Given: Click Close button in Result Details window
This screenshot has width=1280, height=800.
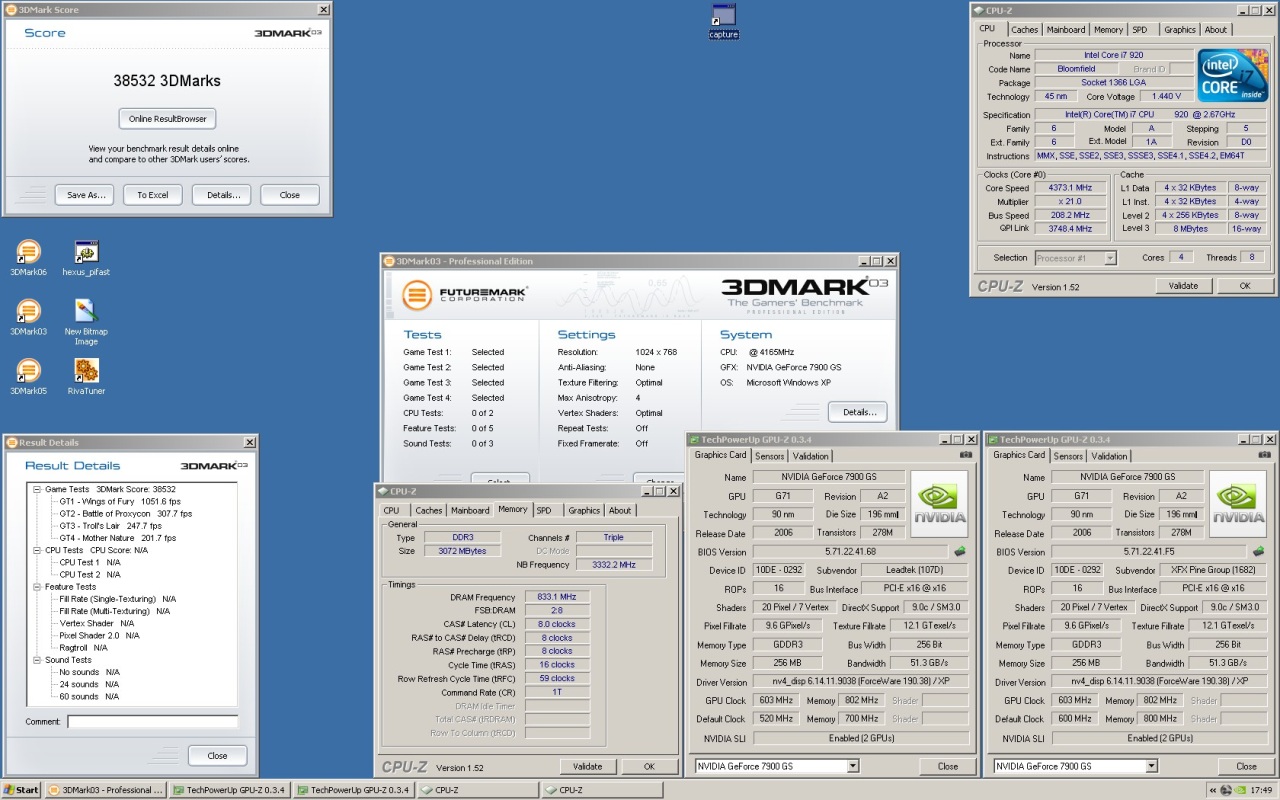Looking at the screenshot, I should tap(217, 755).
